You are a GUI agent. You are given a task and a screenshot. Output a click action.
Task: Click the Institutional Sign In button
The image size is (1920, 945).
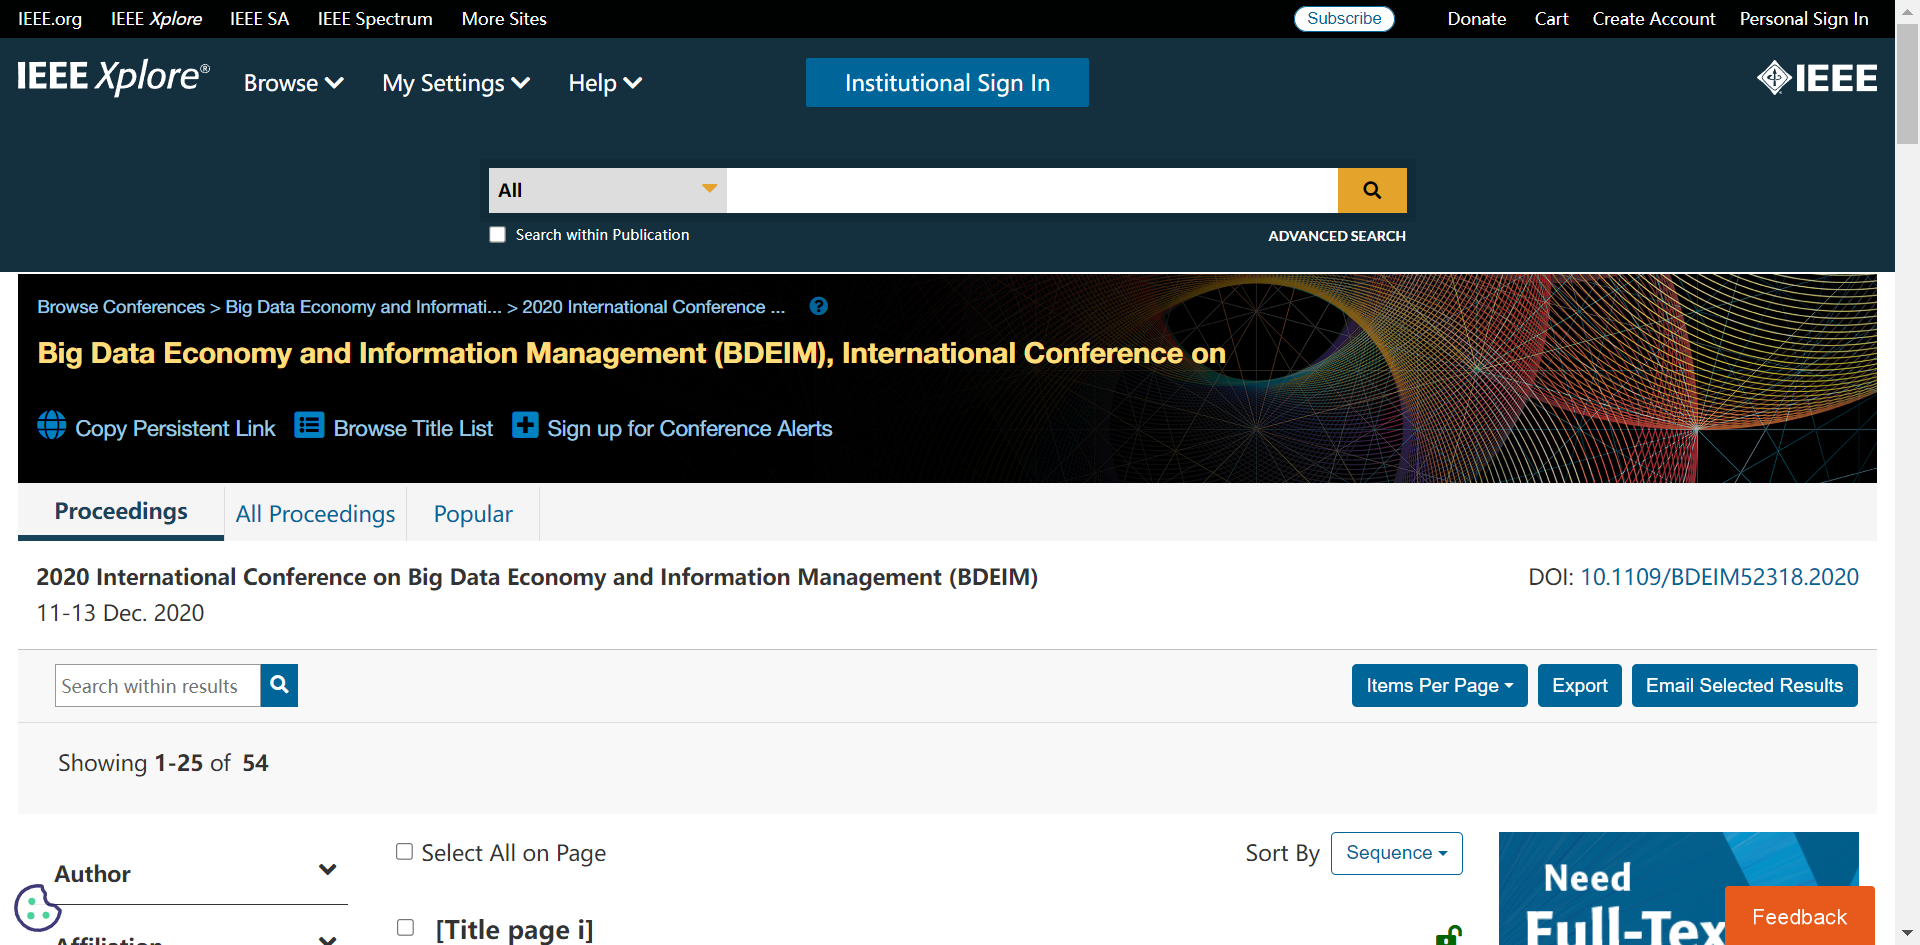tap(947, 83)
